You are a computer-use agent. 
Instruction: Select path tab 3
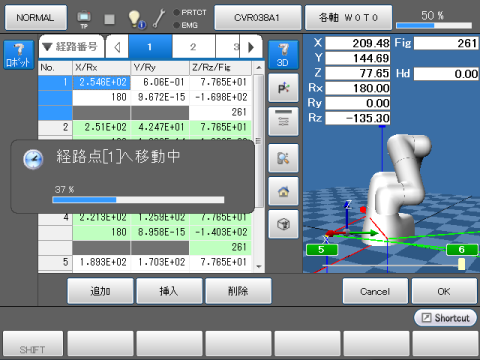(x=228, y=47)
